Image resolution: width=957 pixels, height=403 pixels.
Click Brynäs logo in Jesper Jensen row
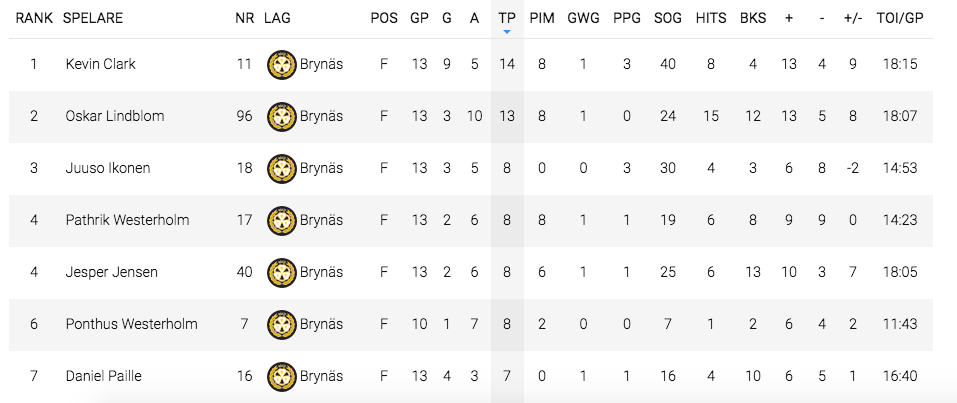282,272
